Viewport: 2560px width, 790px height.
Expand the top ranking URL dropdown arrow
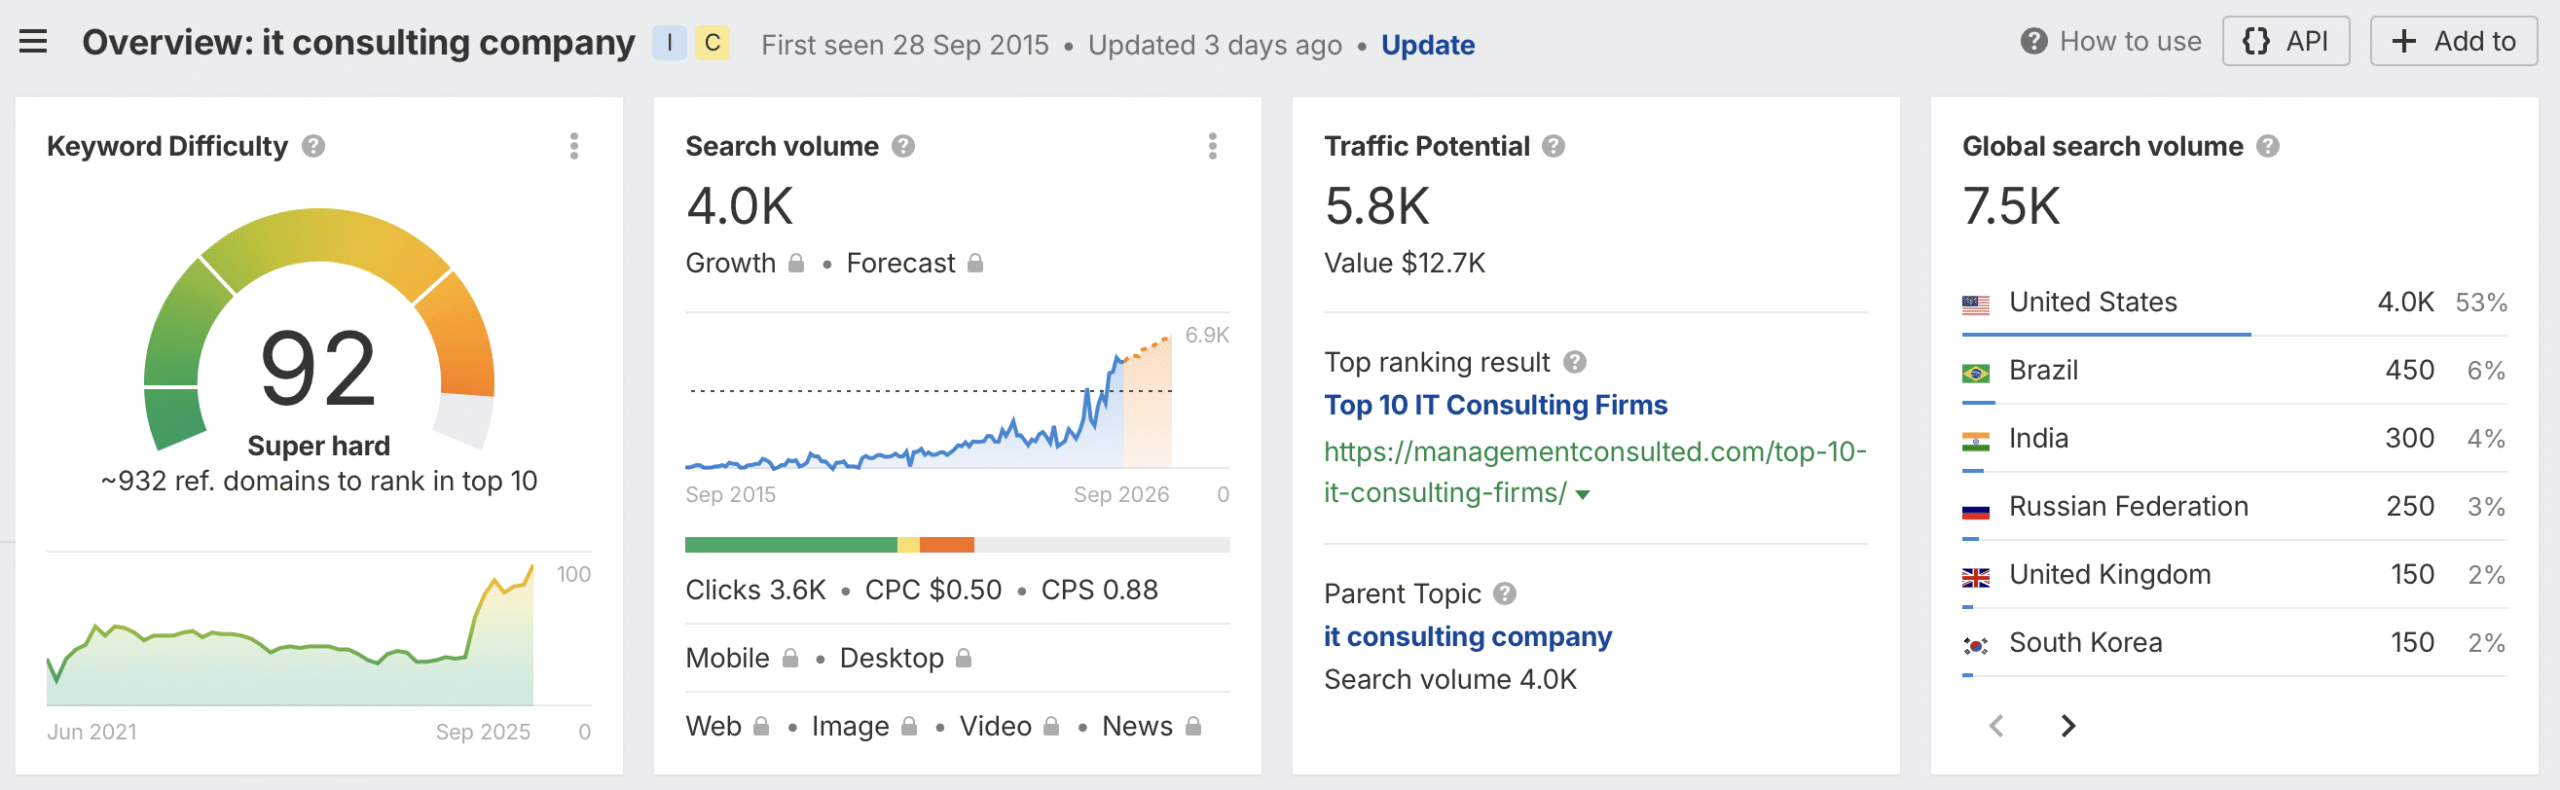1583,494
